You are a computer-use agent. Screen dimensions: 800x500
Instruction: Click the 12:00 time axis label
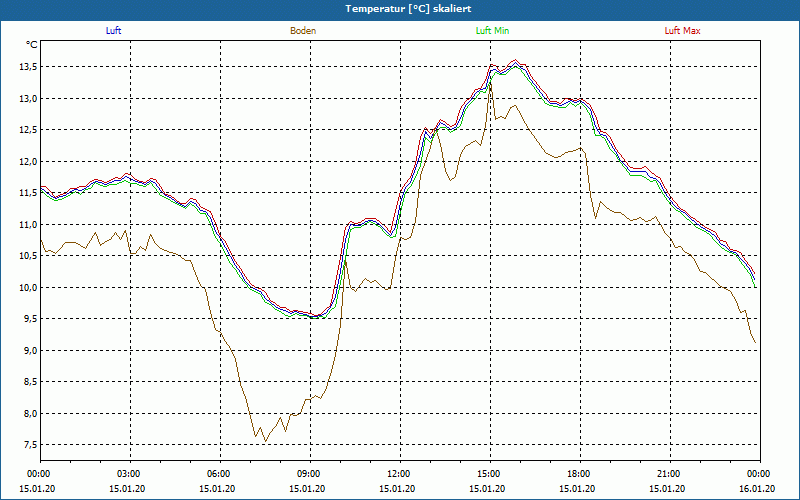point(400,474)
